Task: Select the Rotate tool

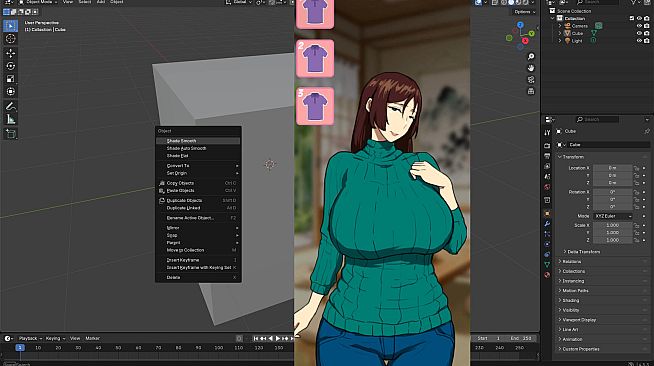Action: pos(10,66)
